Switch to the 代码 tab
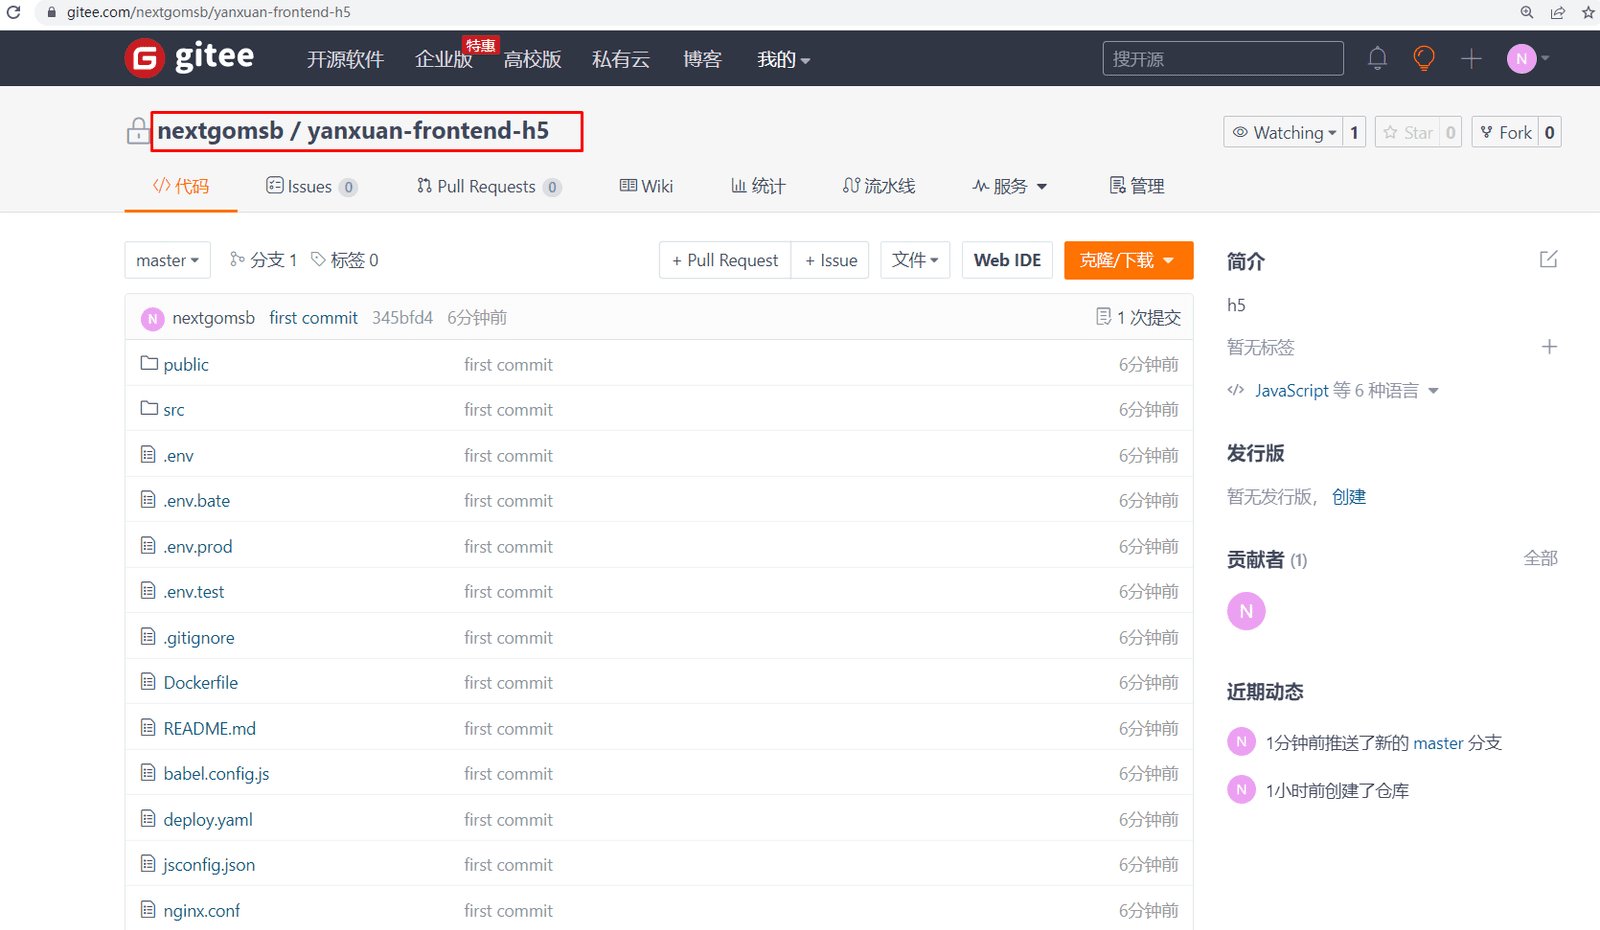Image resolution: width=1600 pixels, height=930 pixels. 181,186
